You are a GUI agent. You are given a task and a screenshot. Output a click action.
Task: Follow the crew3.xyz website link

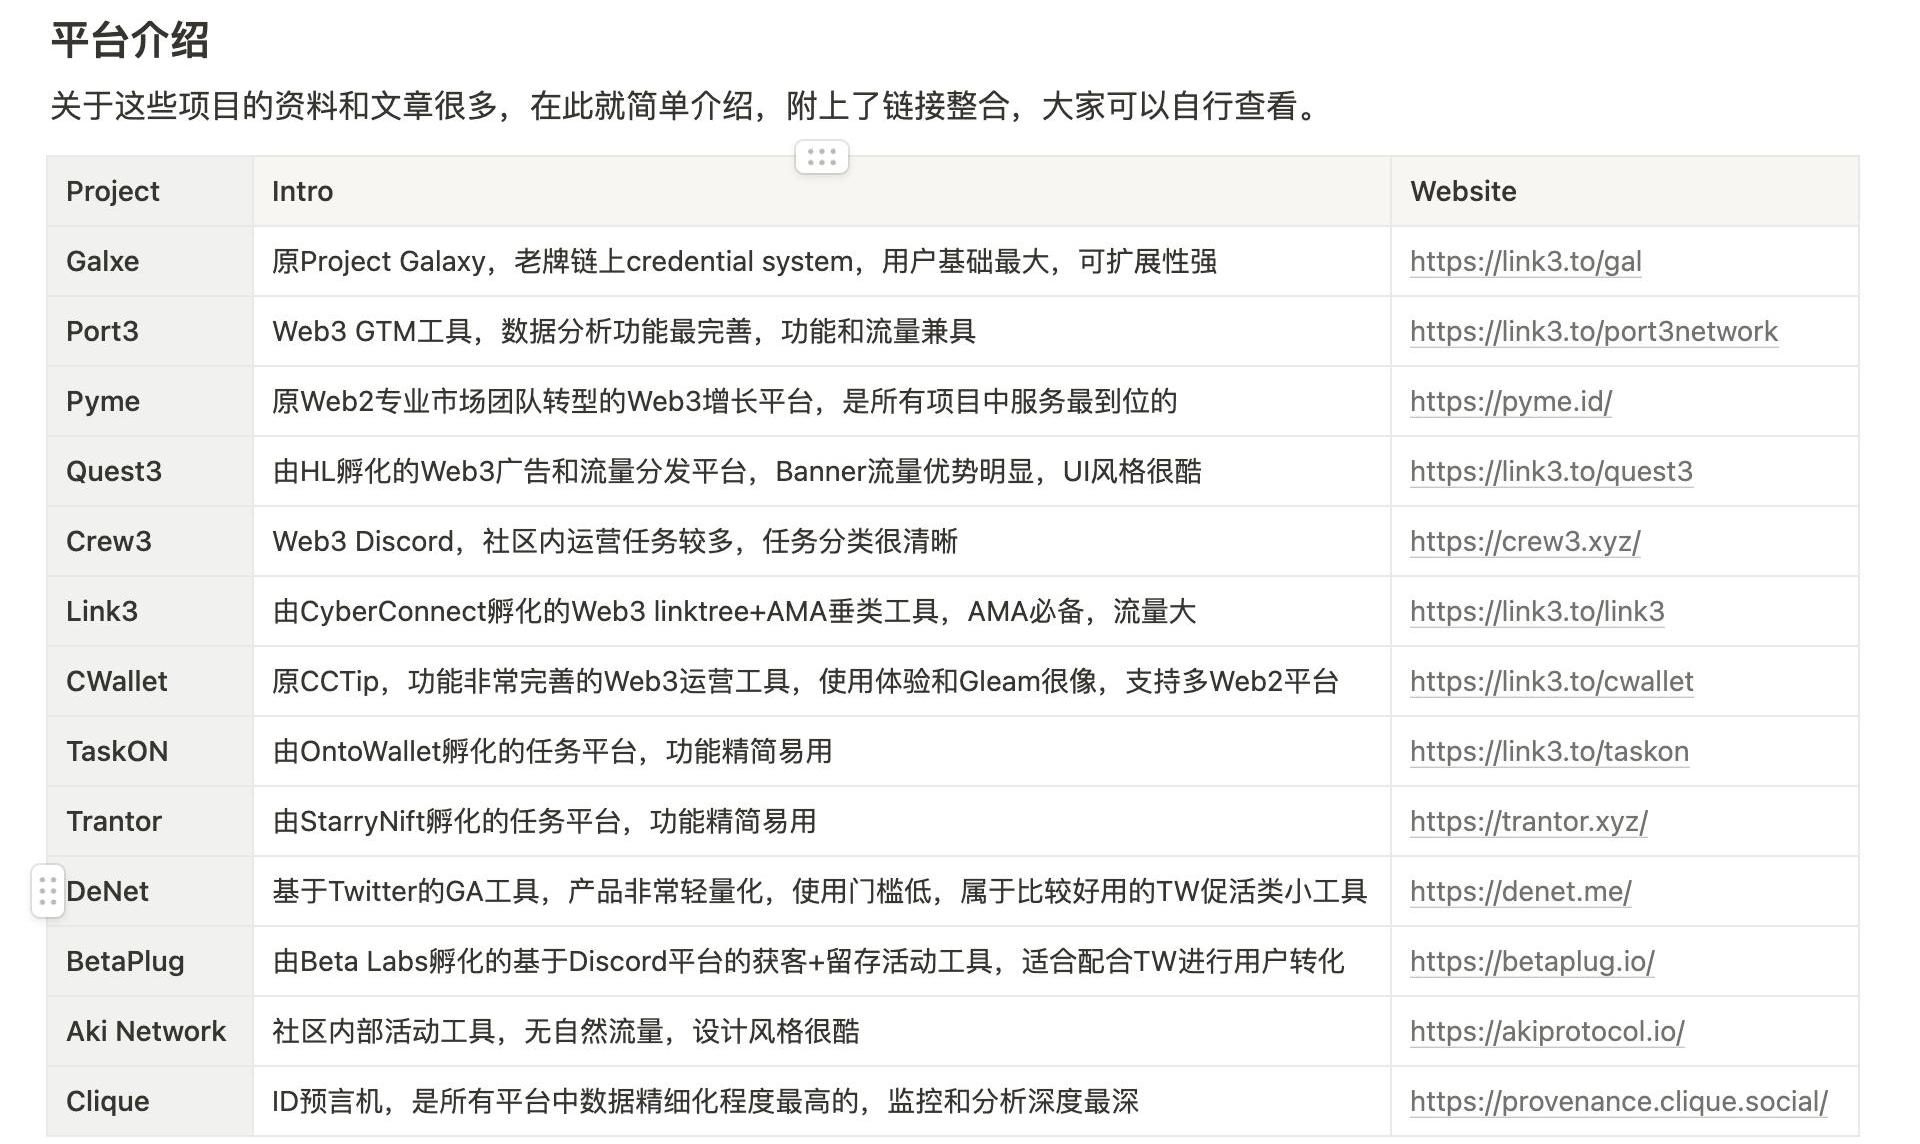[1525, 541]
